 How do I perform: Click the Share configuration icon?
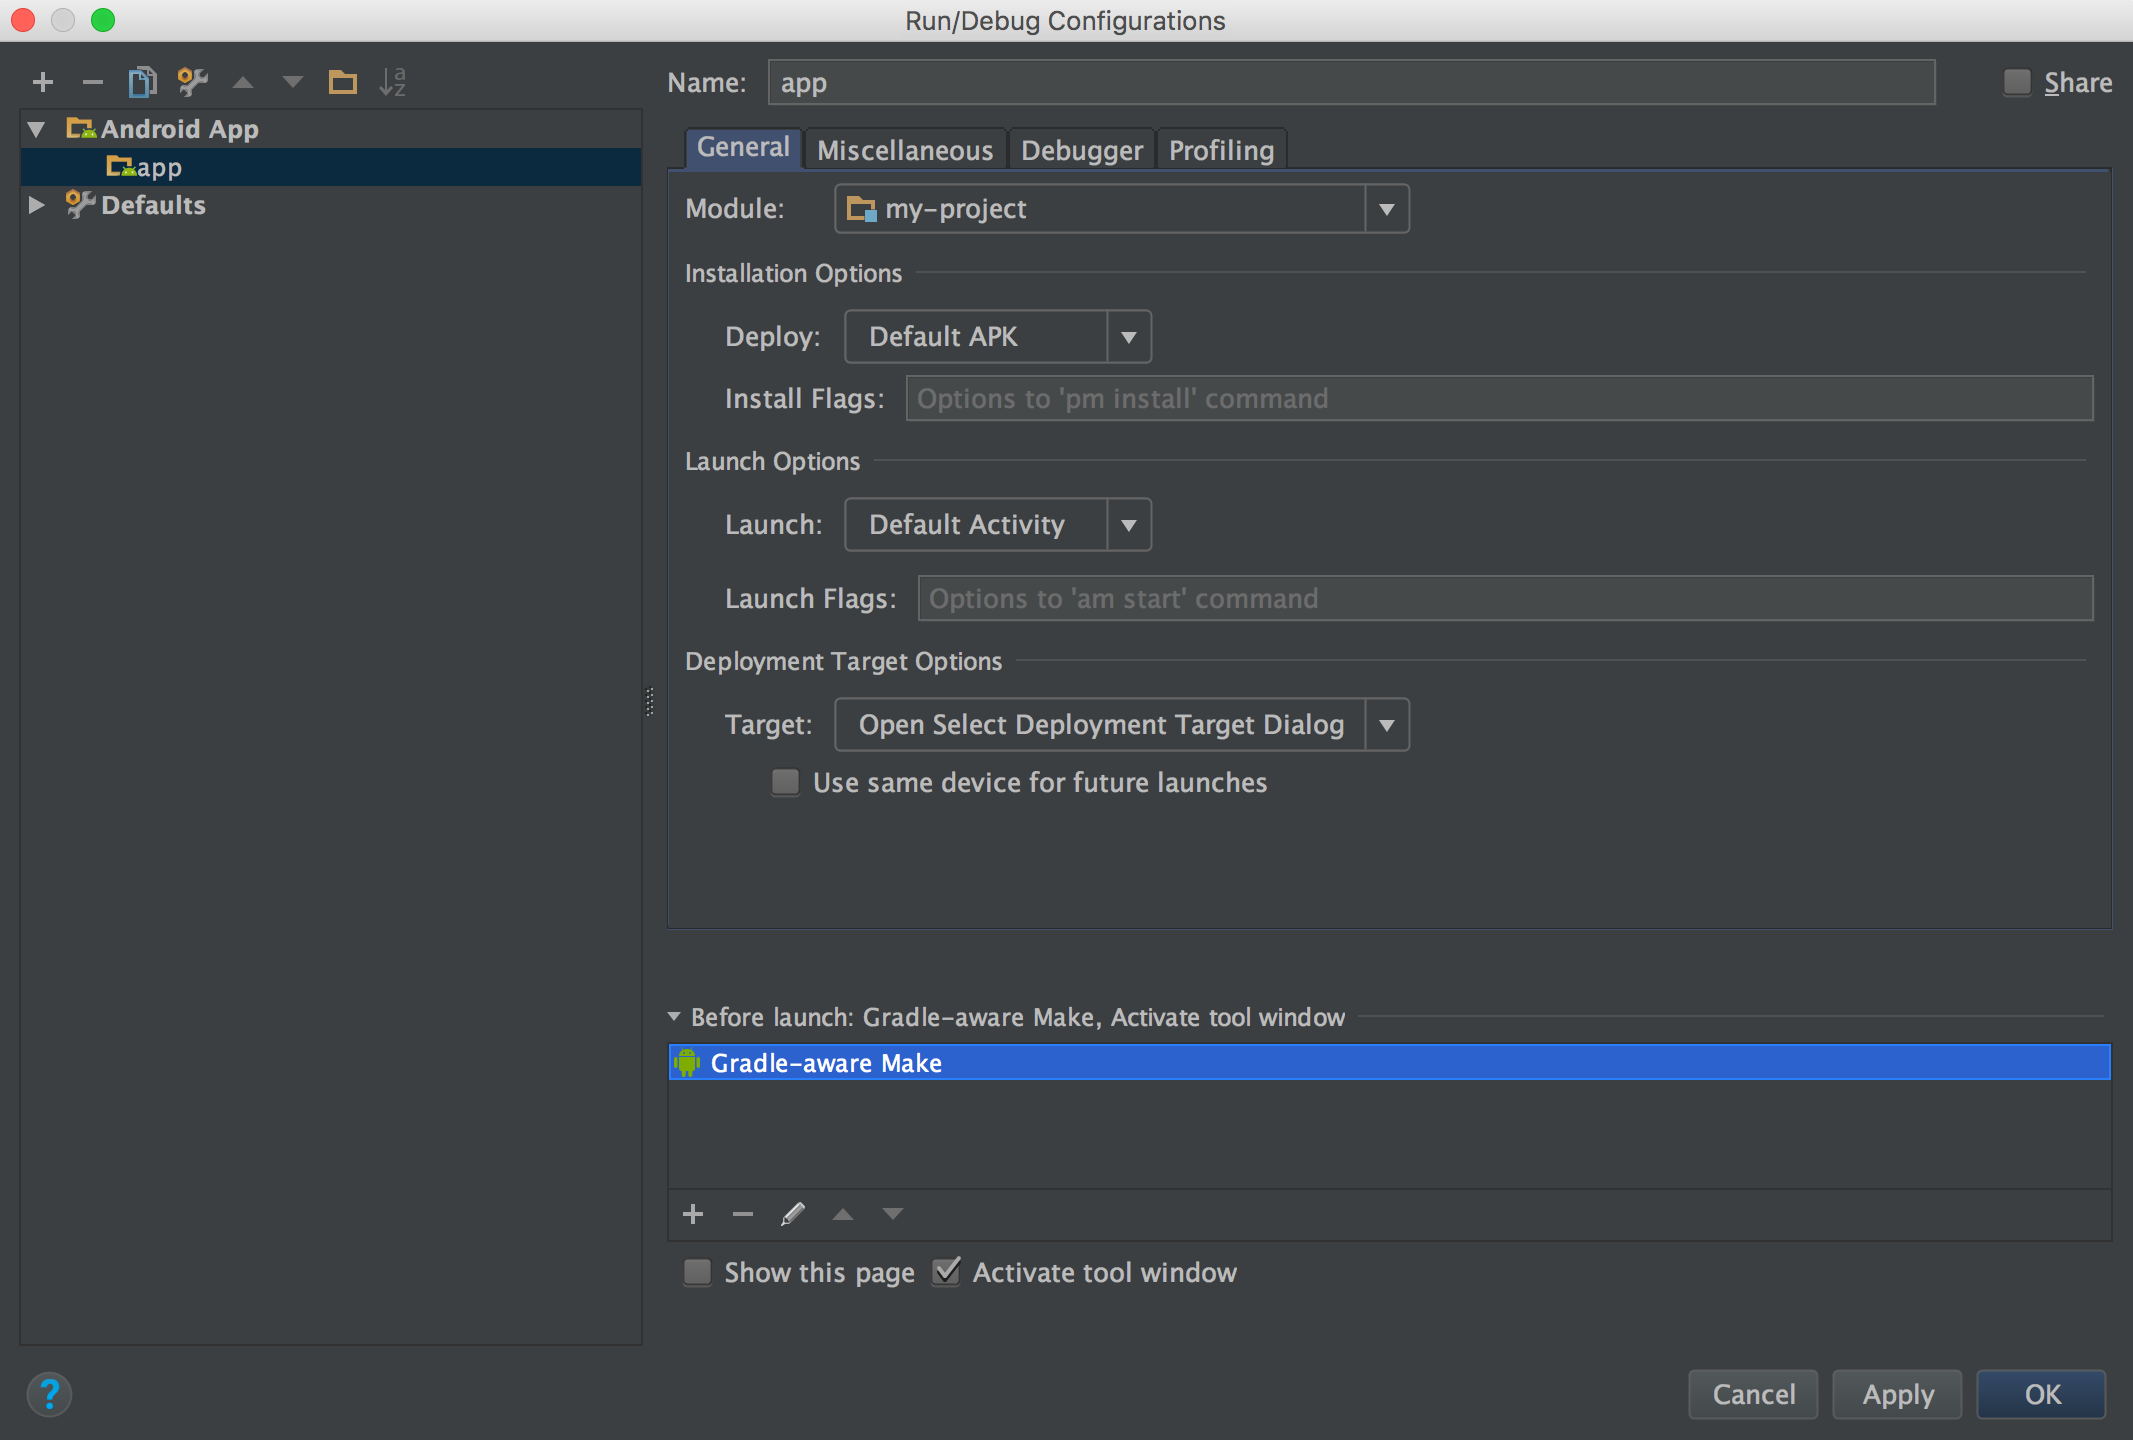pyautogui.click(x=2016, y=79)
